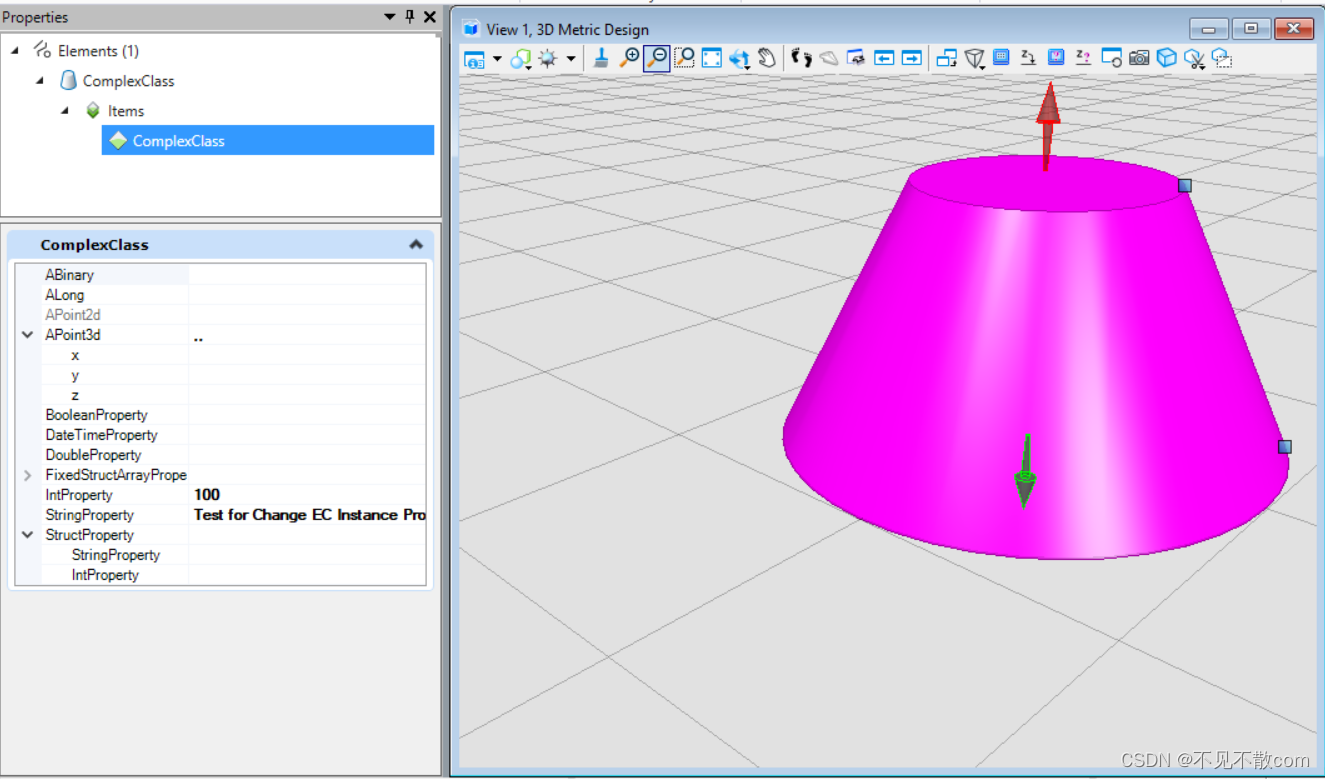
Task: Select the DateTimeProperty row label
Action: (101, 435)
